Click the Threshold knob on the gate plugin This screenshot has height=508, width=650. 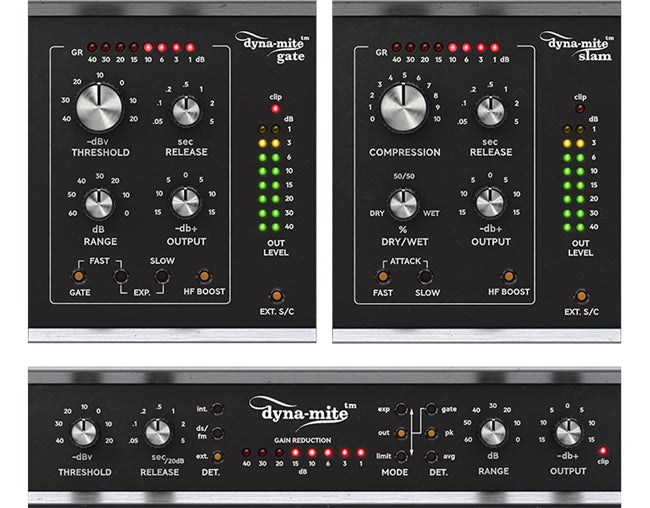pyautogui.click(x=99, y=107)
